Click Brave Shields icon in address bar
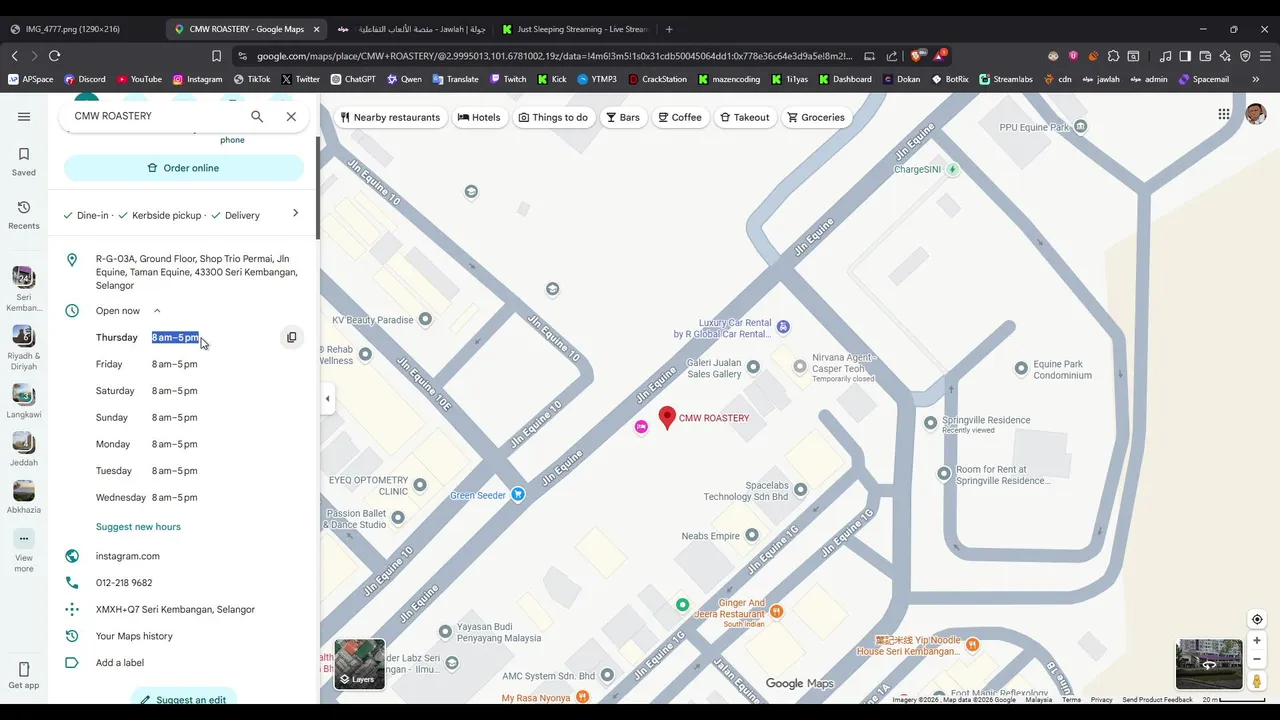Viewport: 1280px width, 720px height. pyautogui.click(x=915, y=56)
